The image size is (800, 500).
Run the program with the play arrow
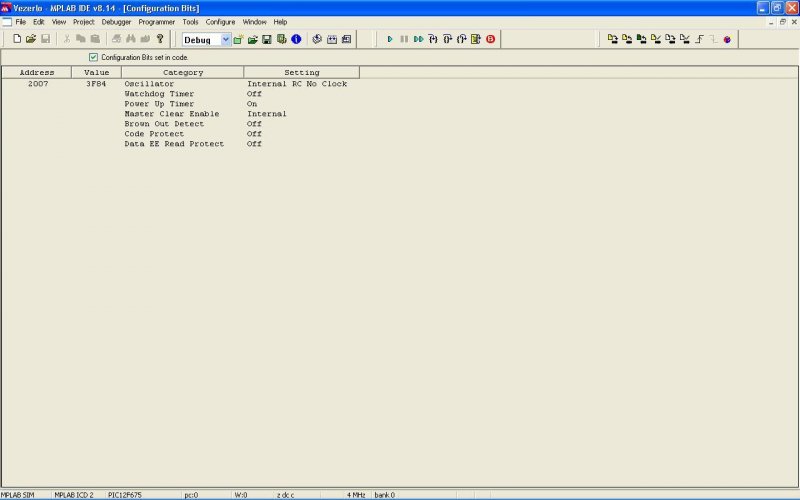(390, 39)
